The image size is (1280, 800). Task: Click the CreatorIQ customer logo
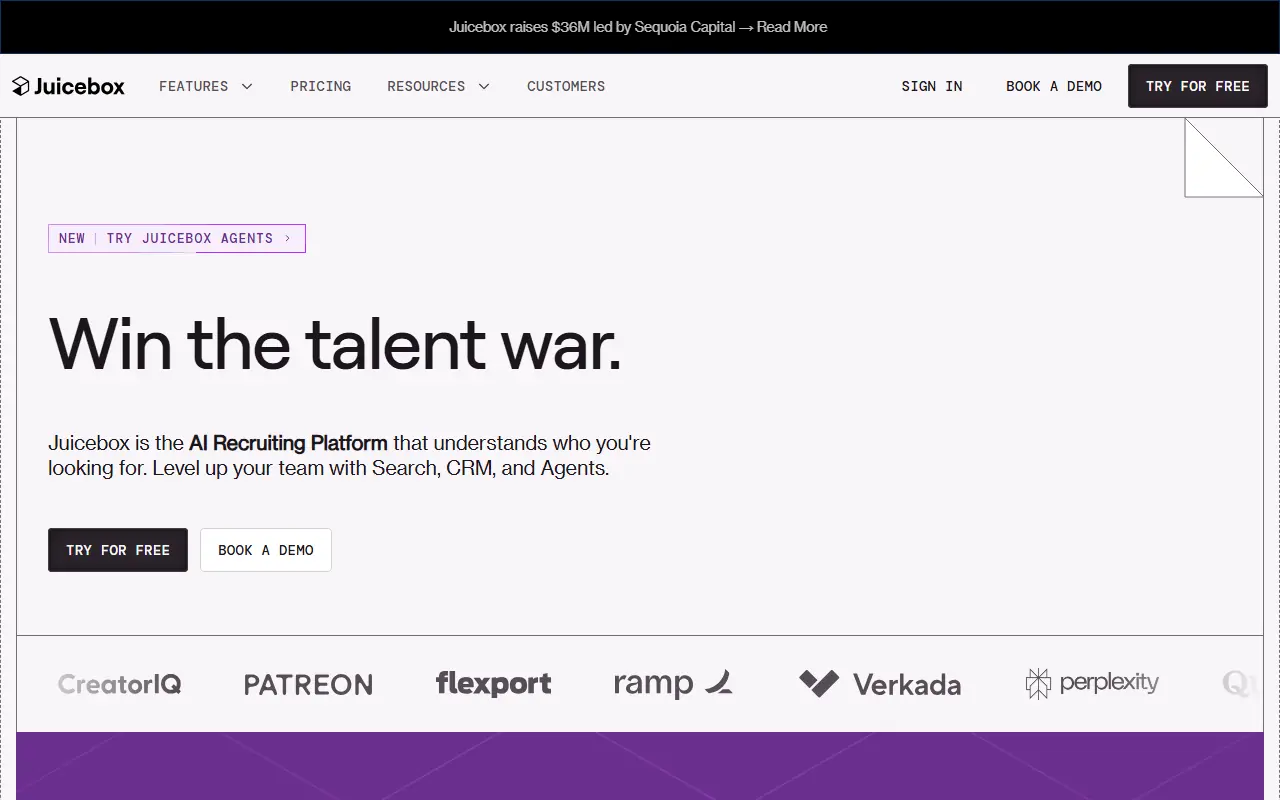click(x=119, y=684)
